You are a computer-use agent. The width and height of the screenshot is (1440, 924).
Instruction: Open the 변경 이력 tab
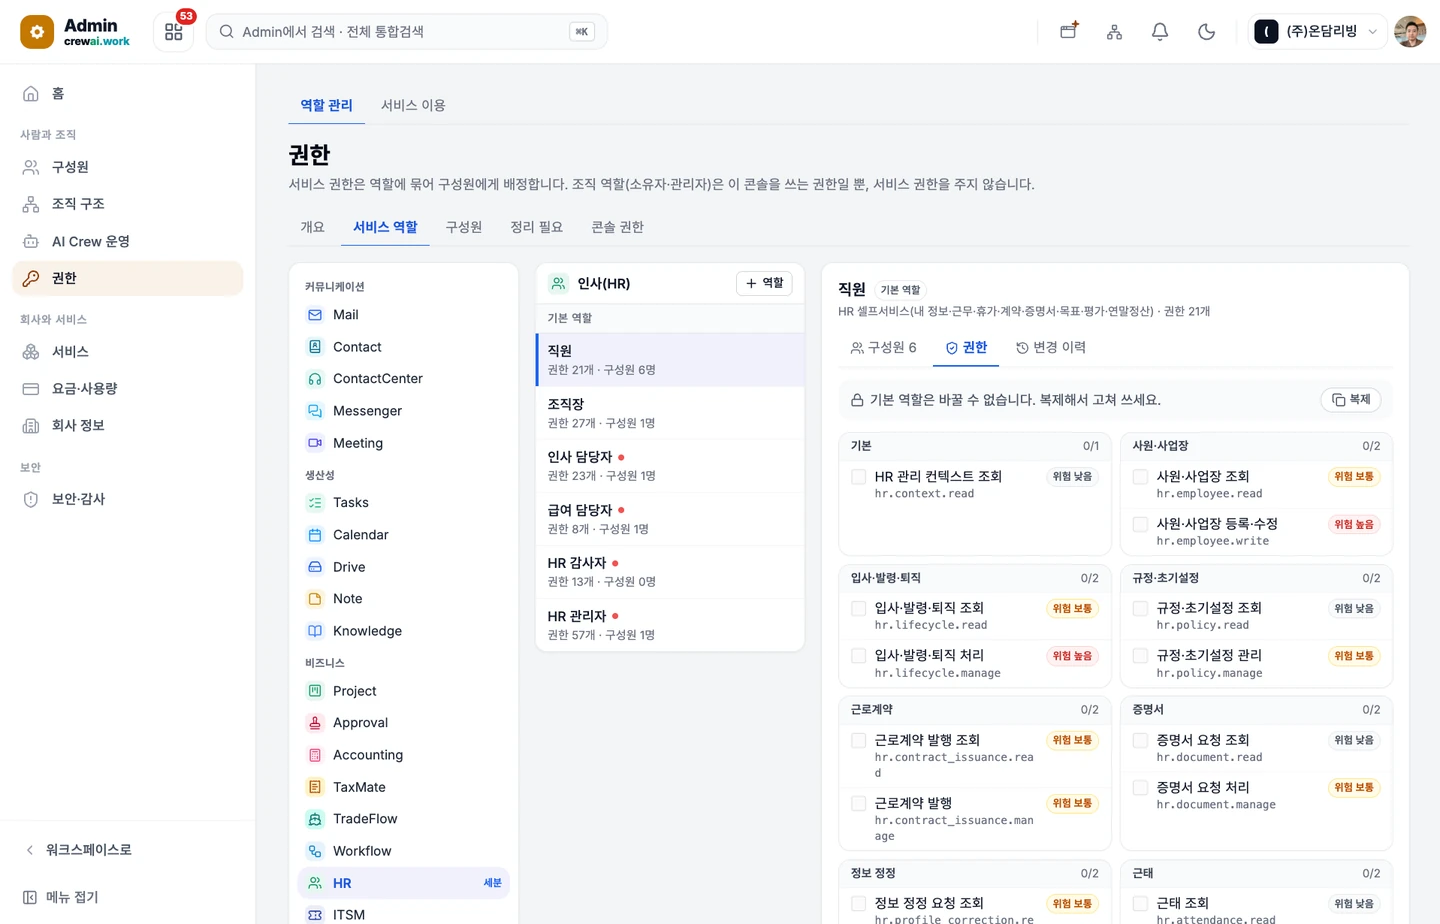pos(1051,348)
